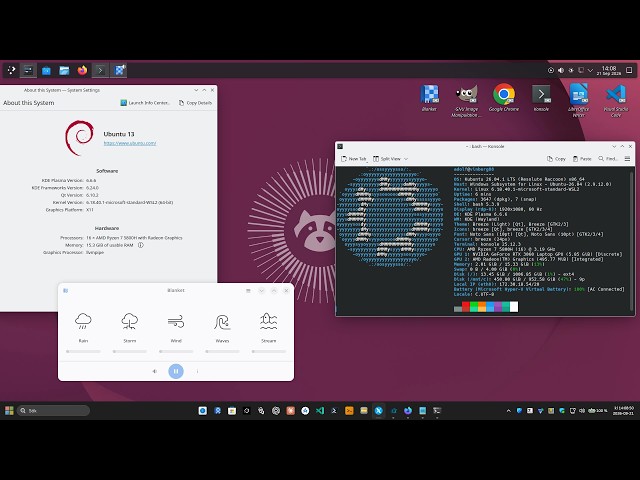
Task: Click Copy Details in System Settings
Action: 196,103
